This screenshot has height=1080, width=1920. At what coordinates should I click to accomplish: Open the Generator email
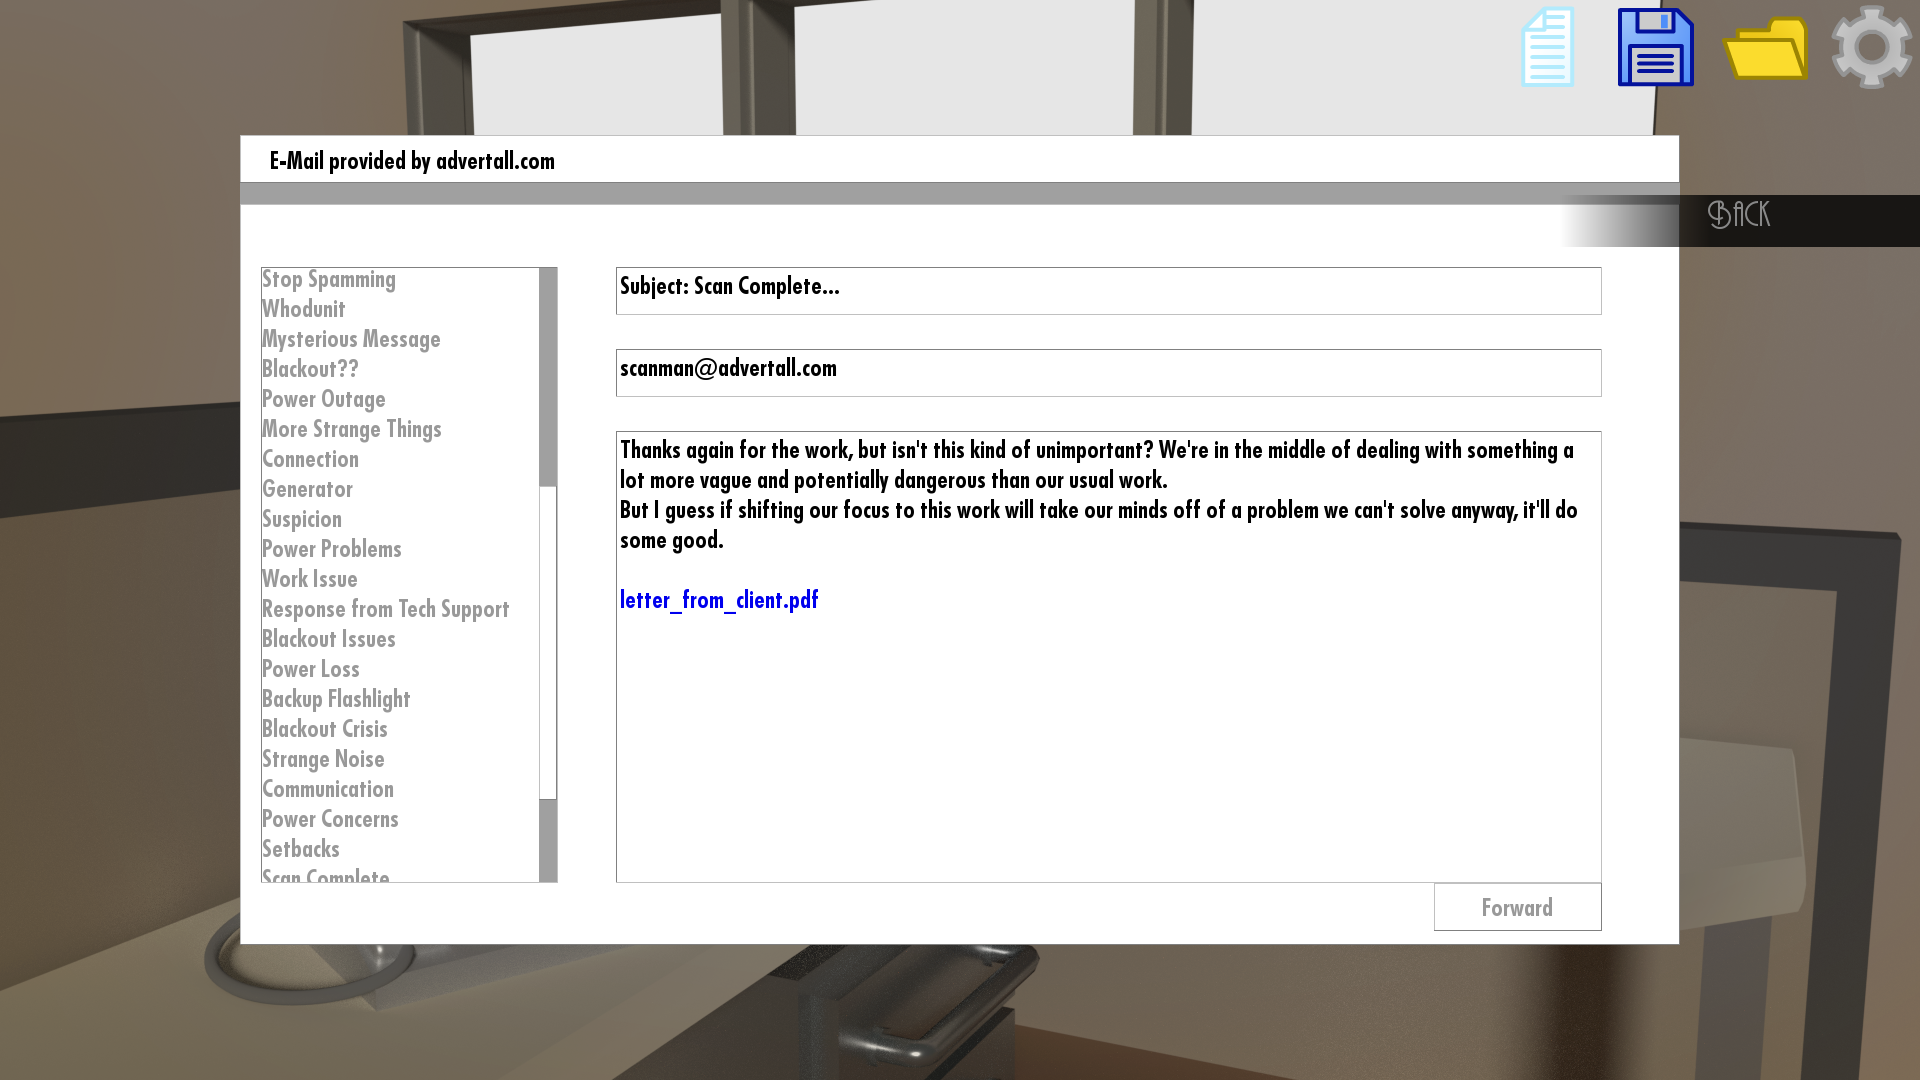click(307, 490)
